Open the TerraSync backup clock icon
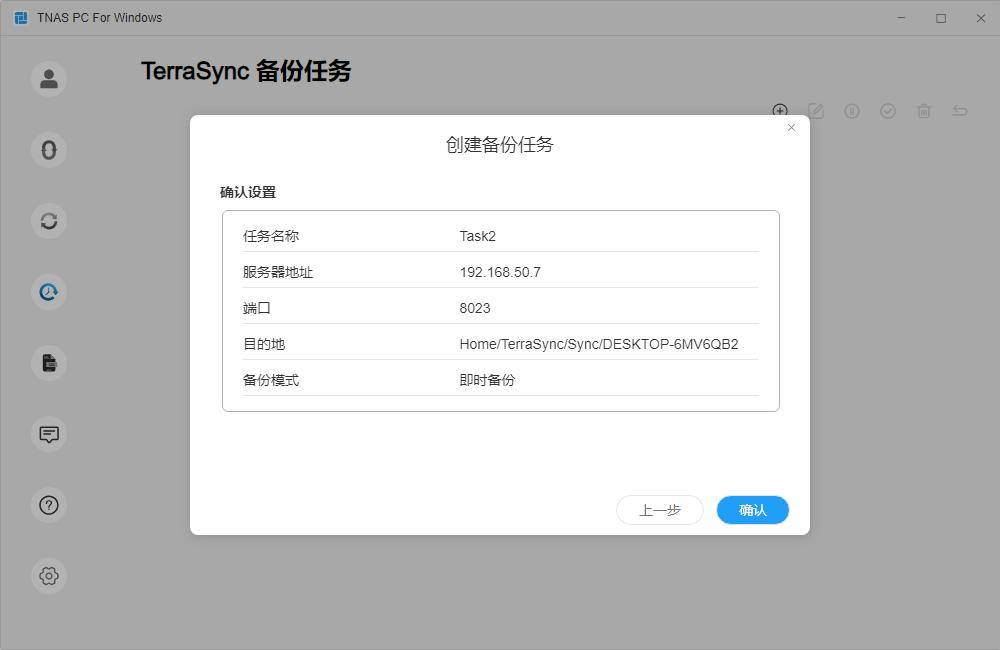The image size is (1000, 650). coord(49,292)
